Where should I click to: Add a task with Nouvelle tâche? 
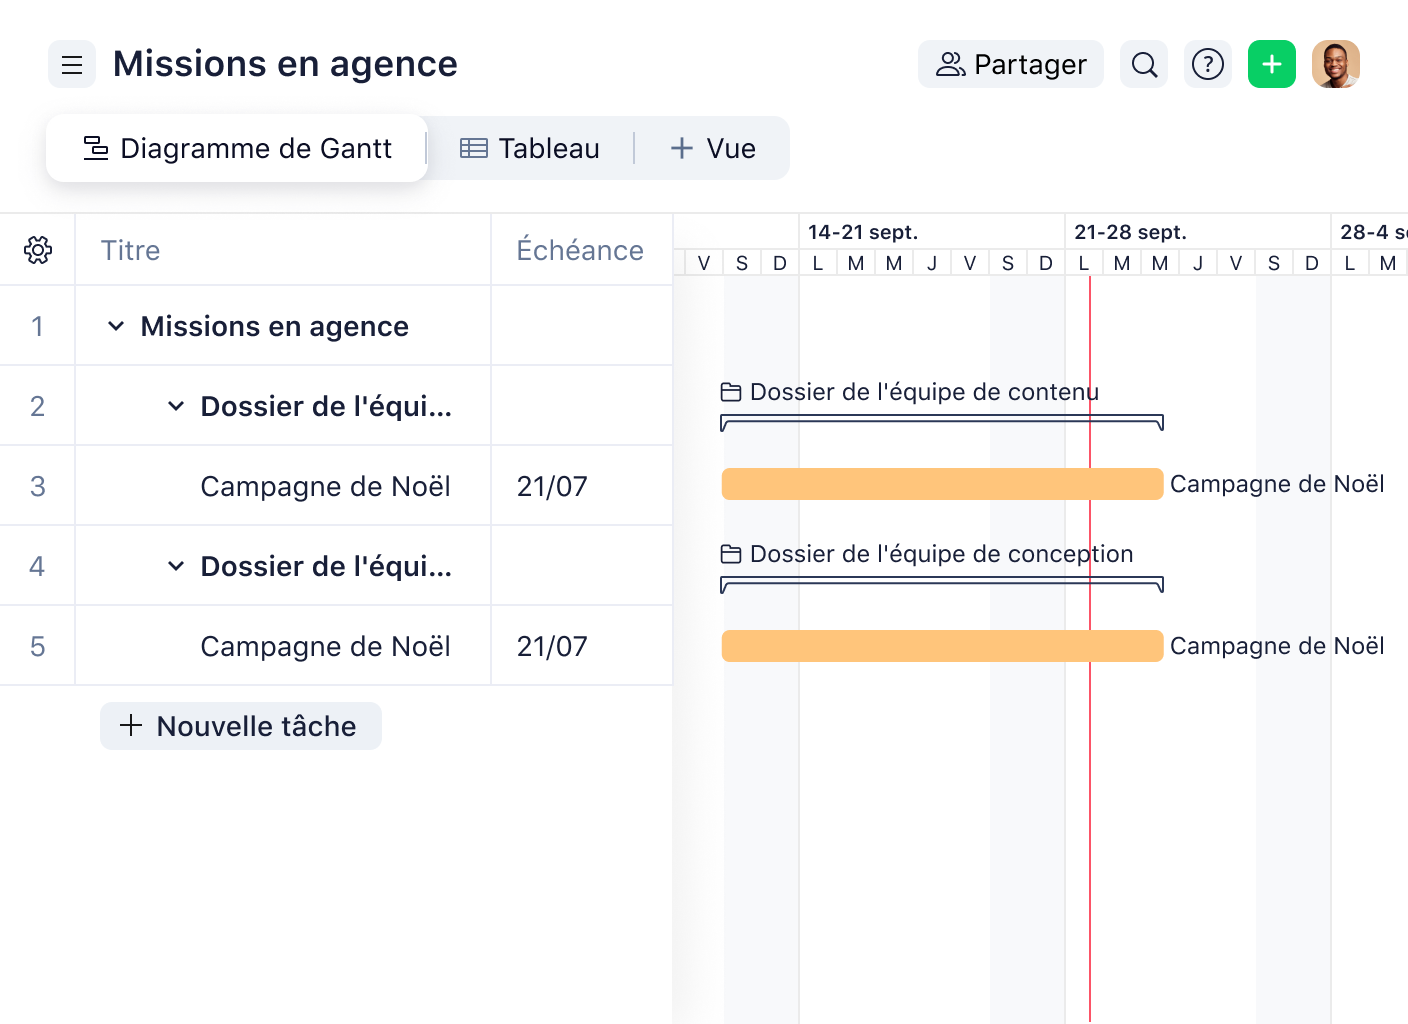click(x=240, y=726)
